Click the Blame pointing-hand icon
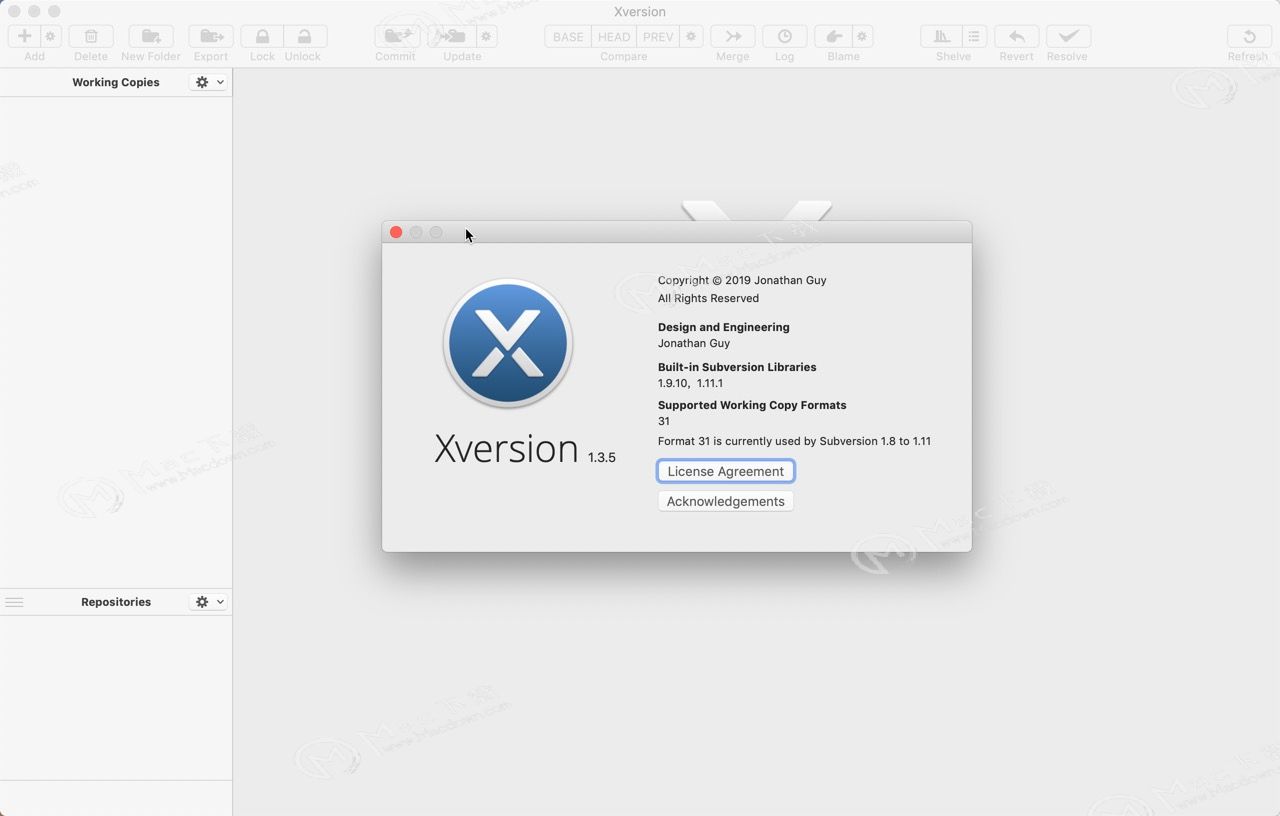The width and height of the screenshot is (1280, 816). click(833, 36)
